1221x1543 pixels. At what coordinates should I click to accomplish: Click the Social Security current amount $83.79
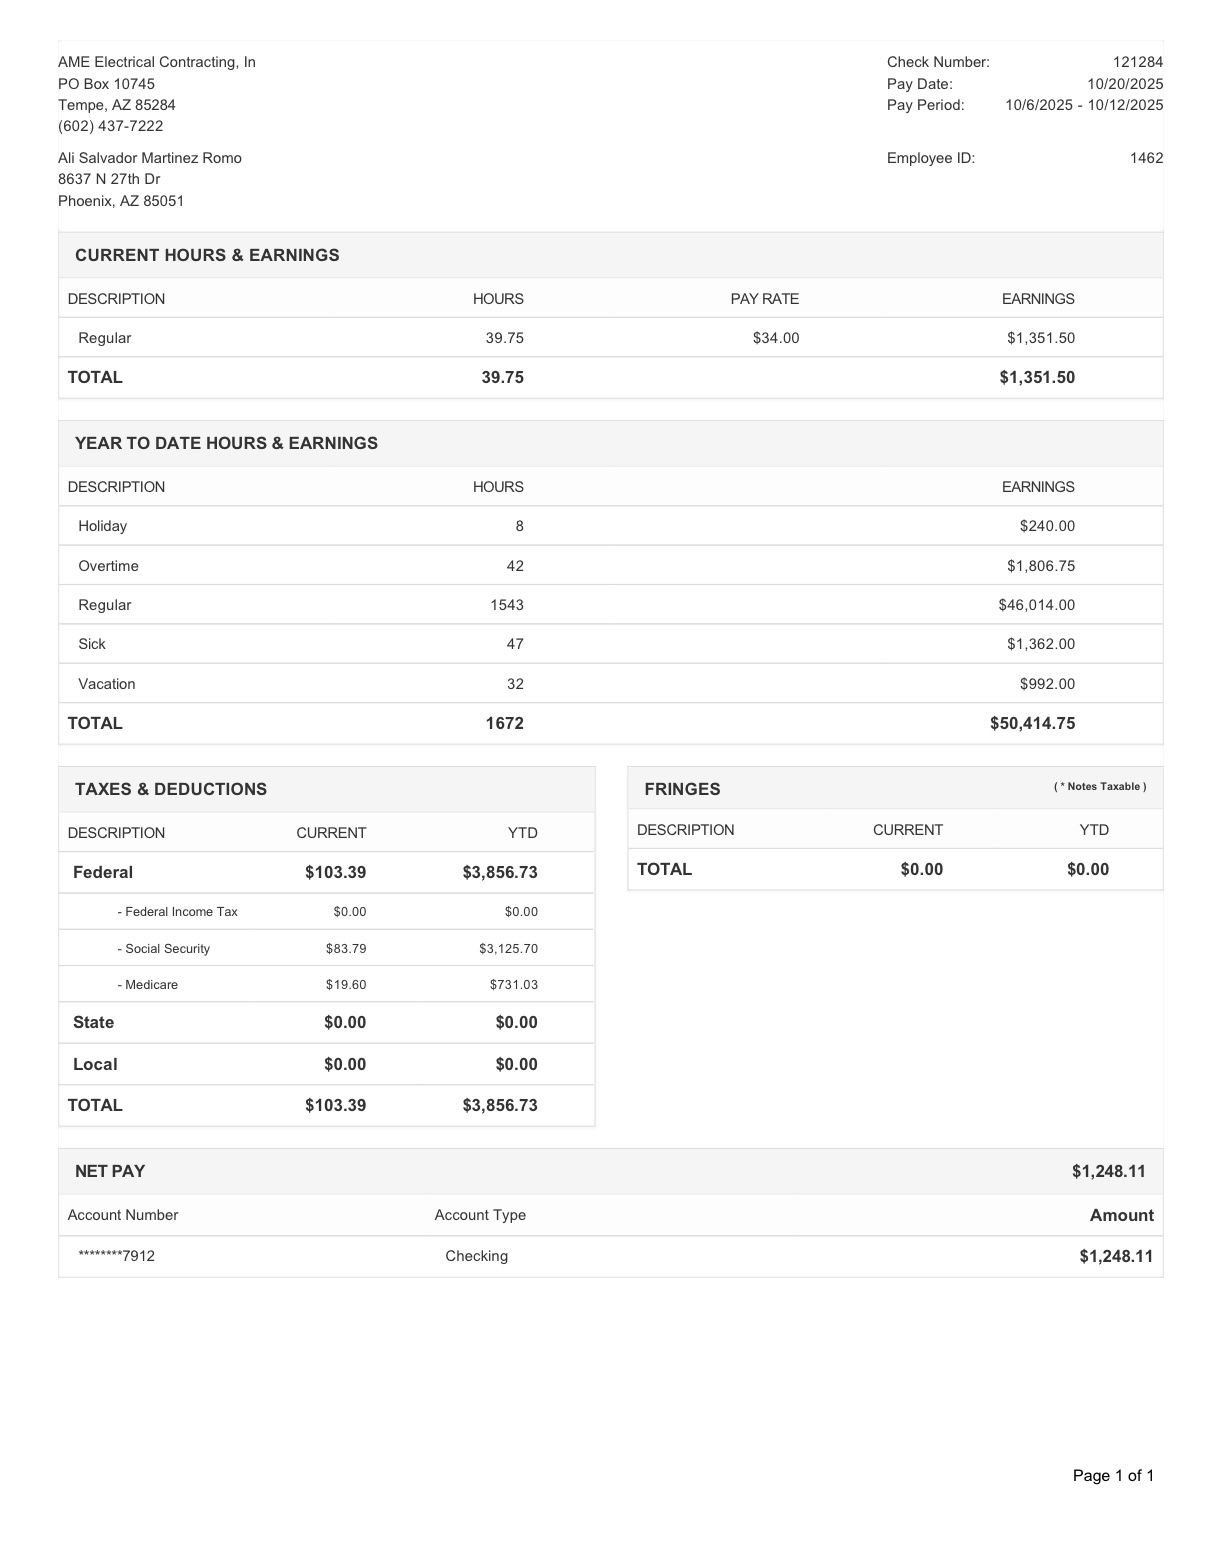(x=346, y=948)
